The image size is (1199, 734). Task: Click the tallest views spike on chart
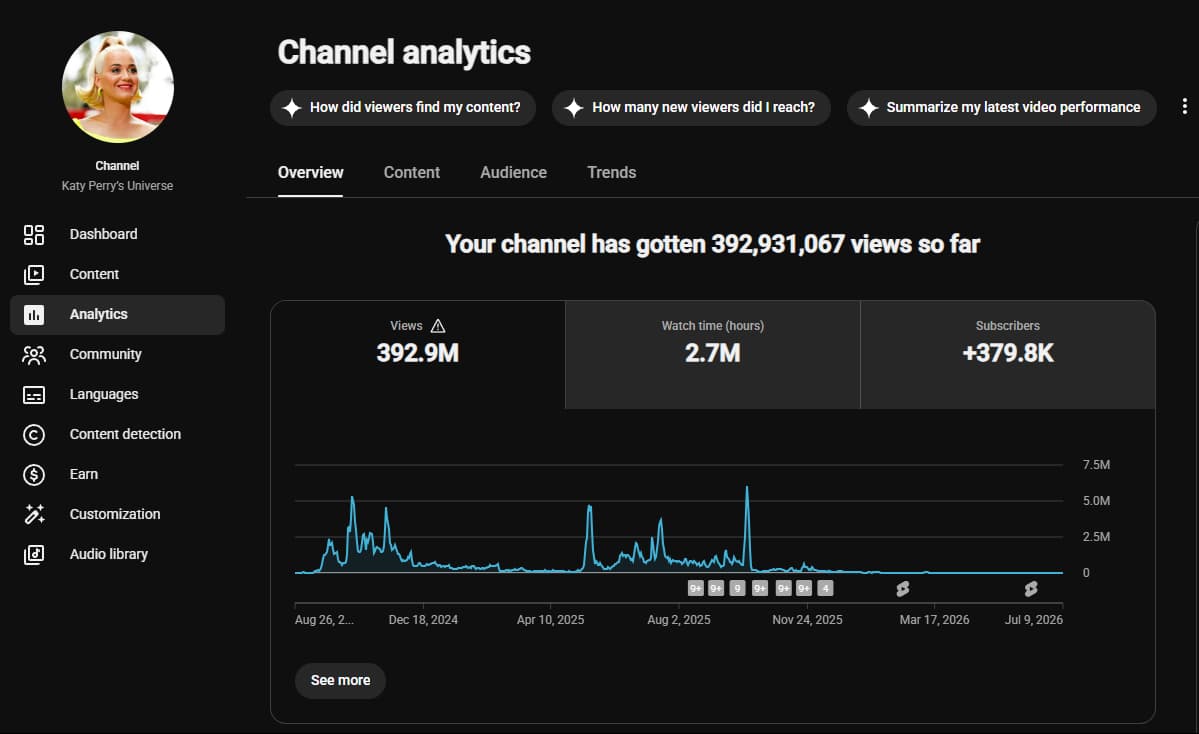tap(747, 528)
